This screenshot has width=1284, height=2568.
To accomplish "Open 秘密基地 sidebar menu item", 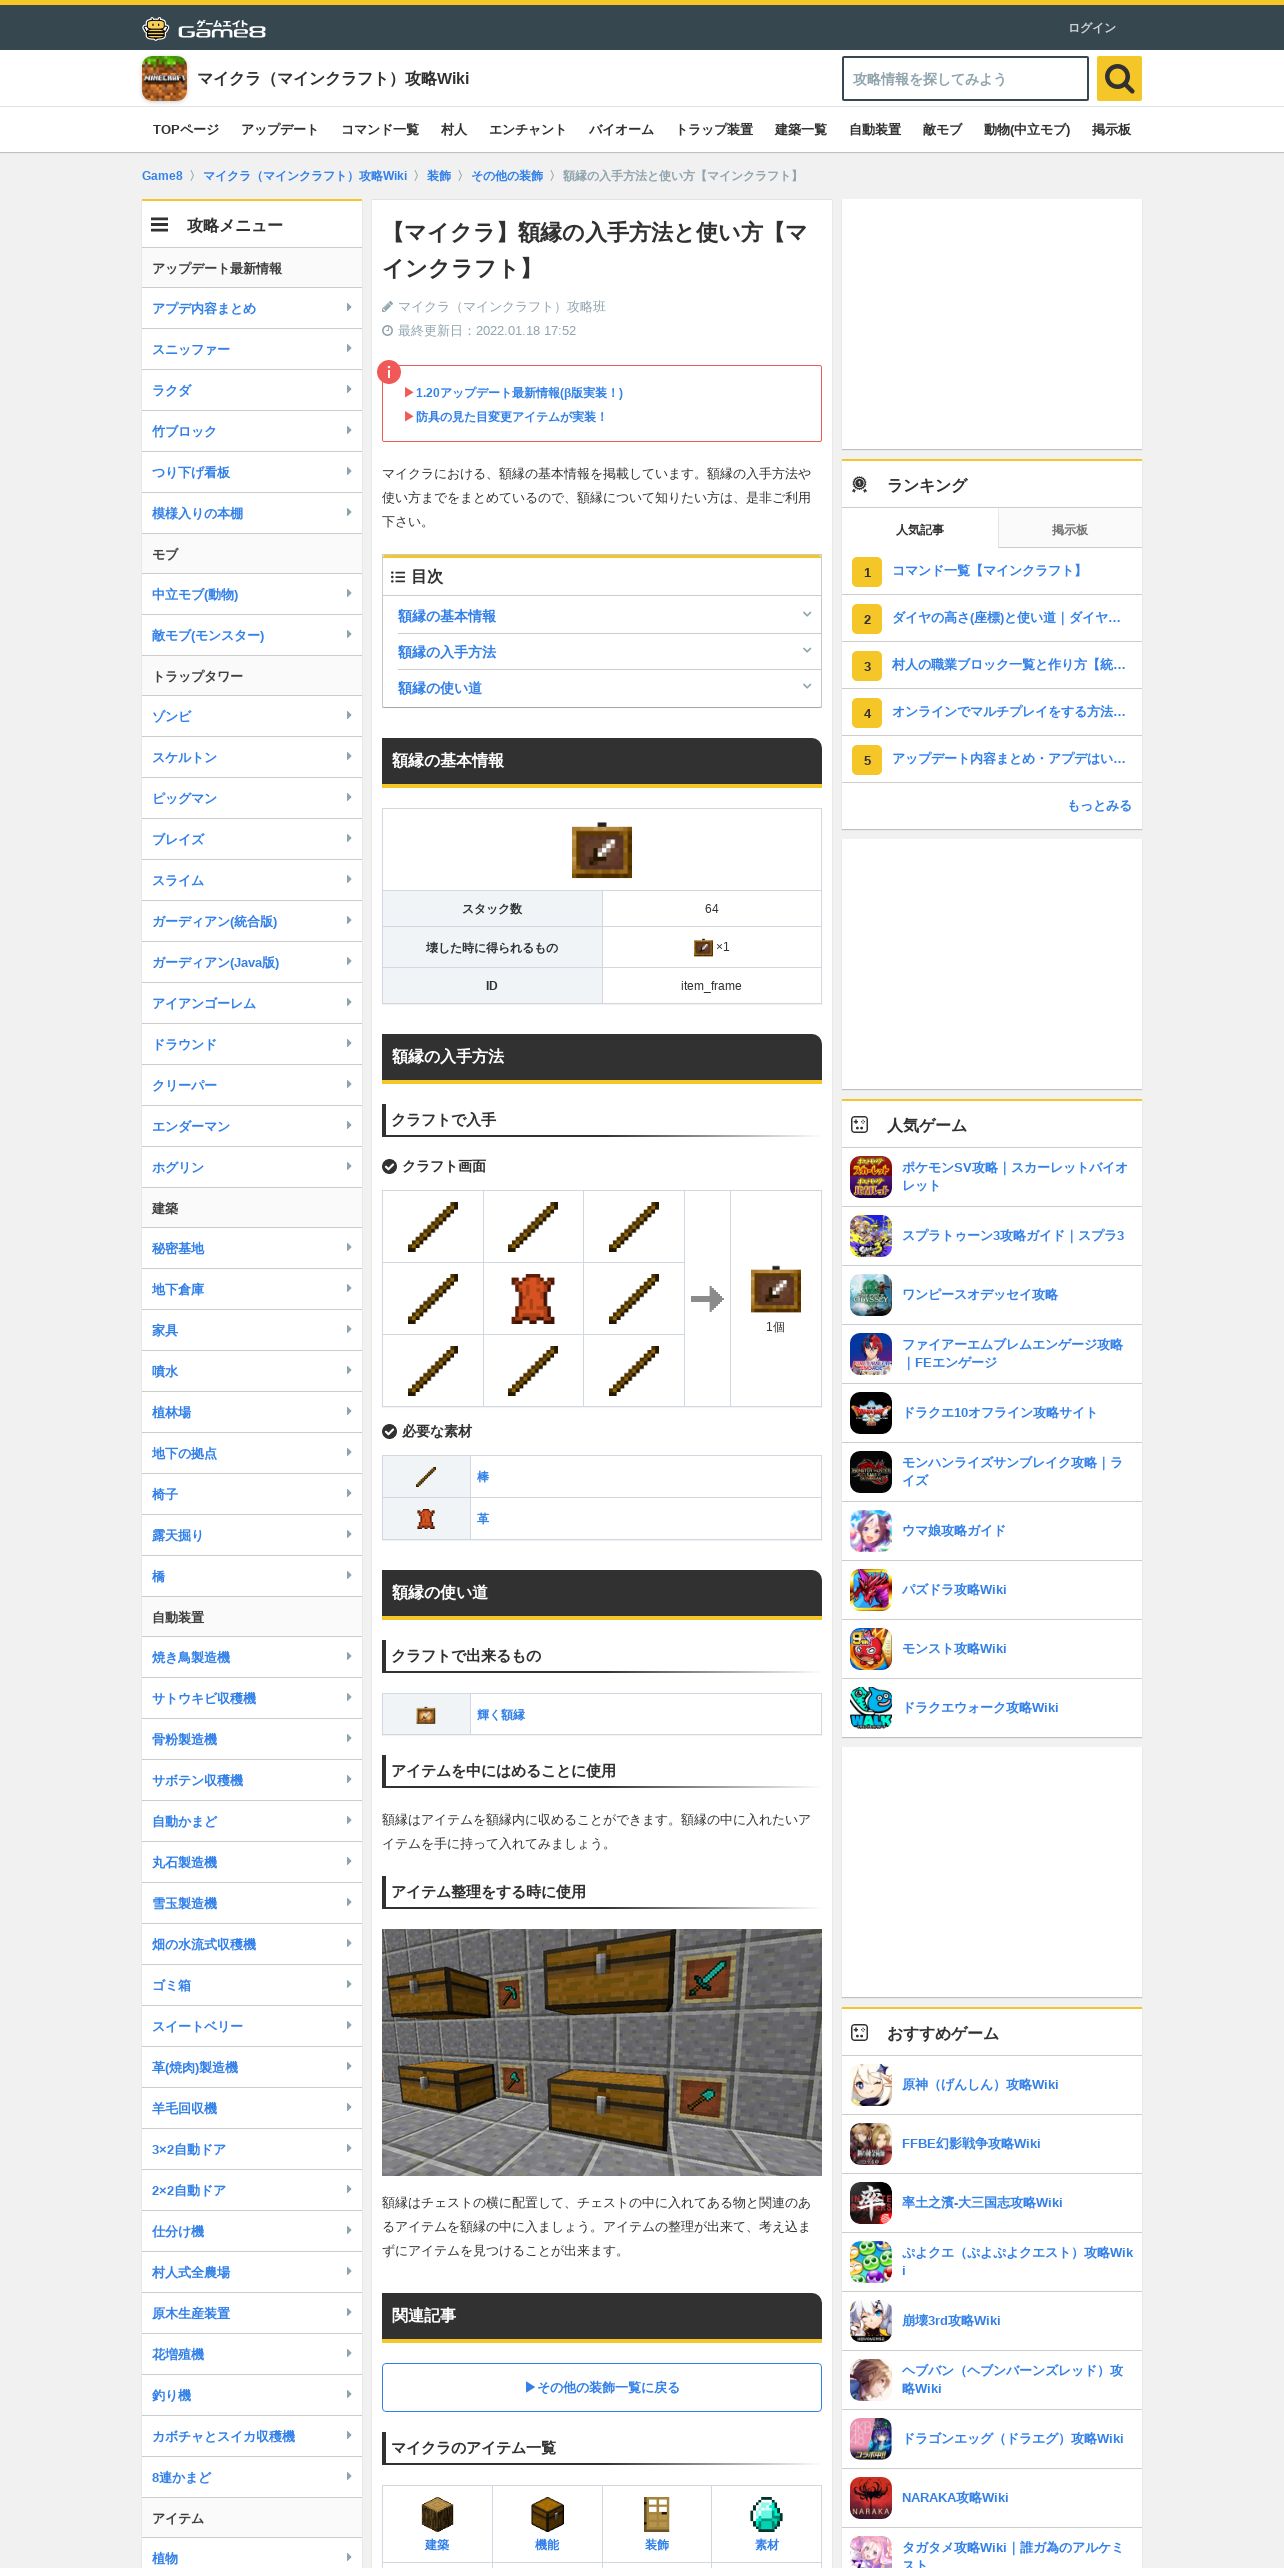I will click(x=252, y=1248).
